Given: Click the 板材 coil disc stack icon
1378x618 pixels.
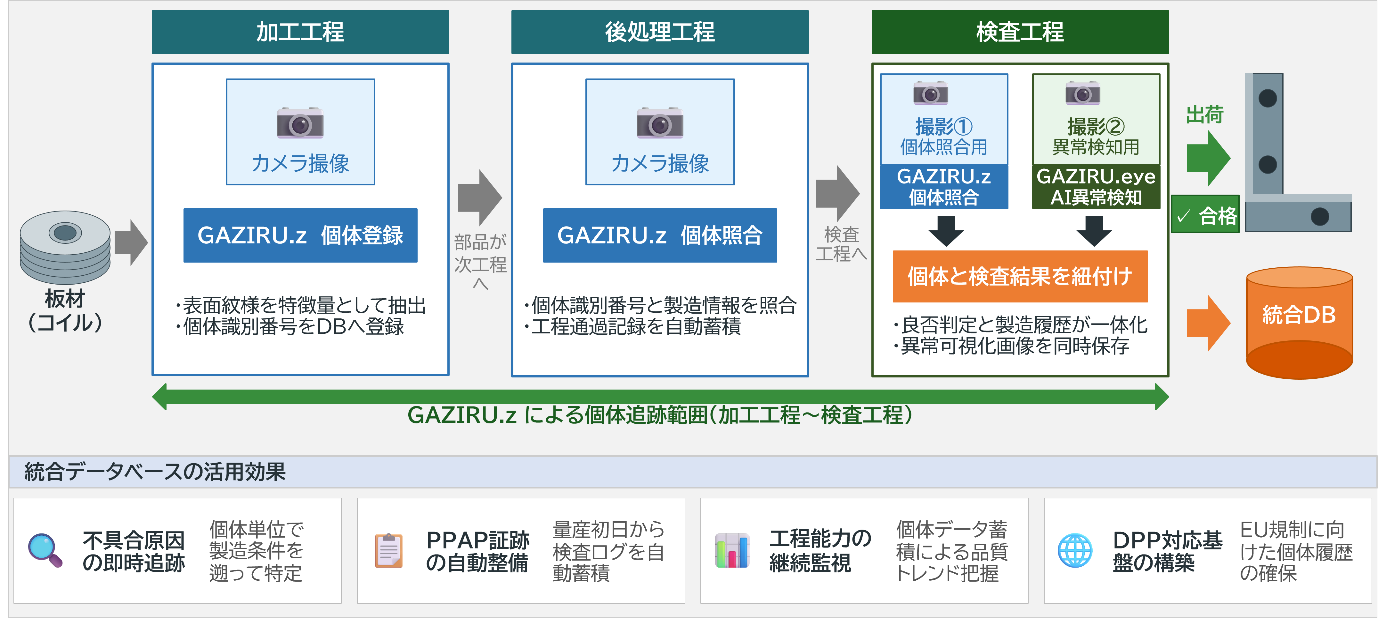Looking at the screenshot, I should tap(65, 248).
